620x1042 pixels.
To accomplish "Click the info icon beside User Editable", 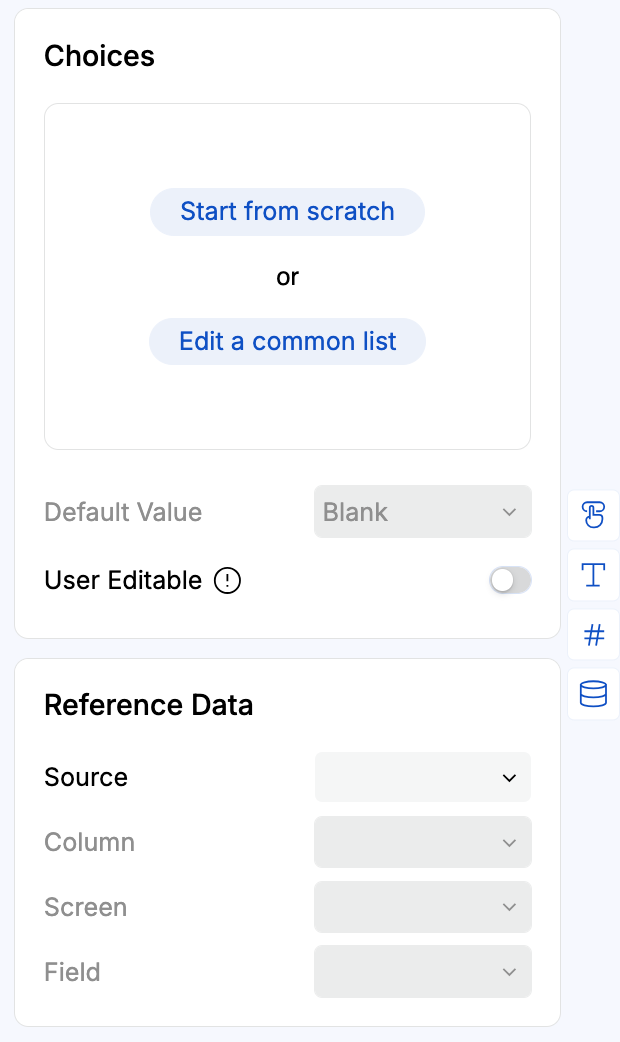I will (227, 580).
